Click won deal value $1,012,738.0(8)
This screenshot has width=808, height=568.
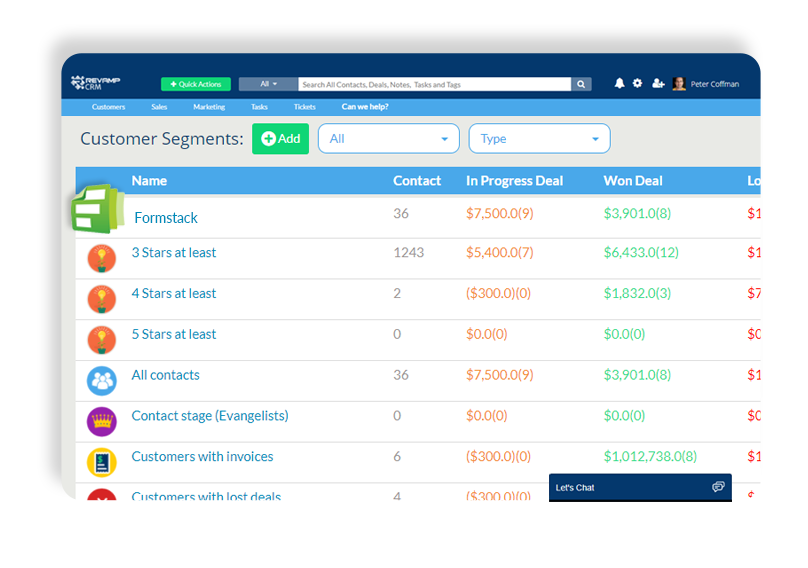click(650, 457)
